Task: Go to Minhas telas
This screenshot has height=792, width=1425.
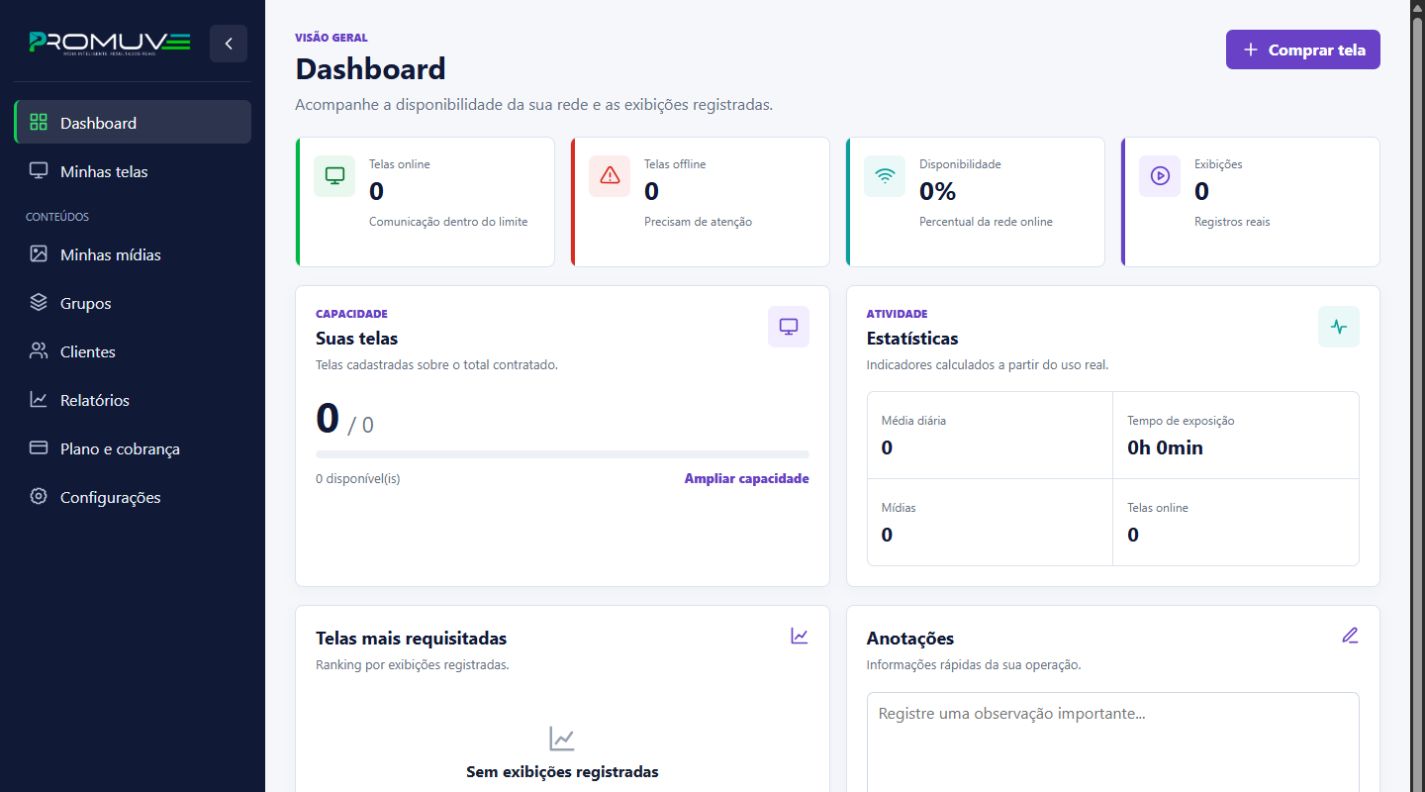Action: click(x=133, y=171)
